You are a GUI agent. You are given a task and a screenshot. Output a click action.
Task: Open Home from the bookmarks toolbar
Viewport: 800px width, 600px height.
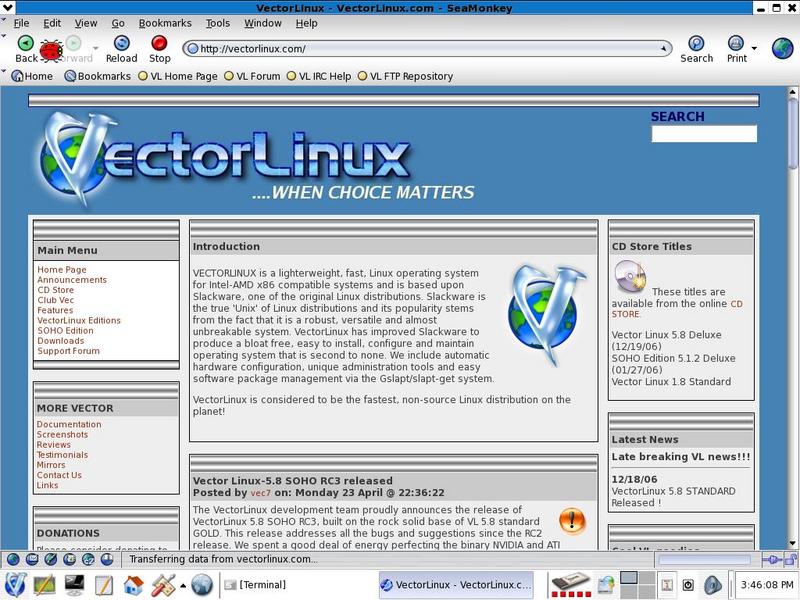click(x=32, y=76)
